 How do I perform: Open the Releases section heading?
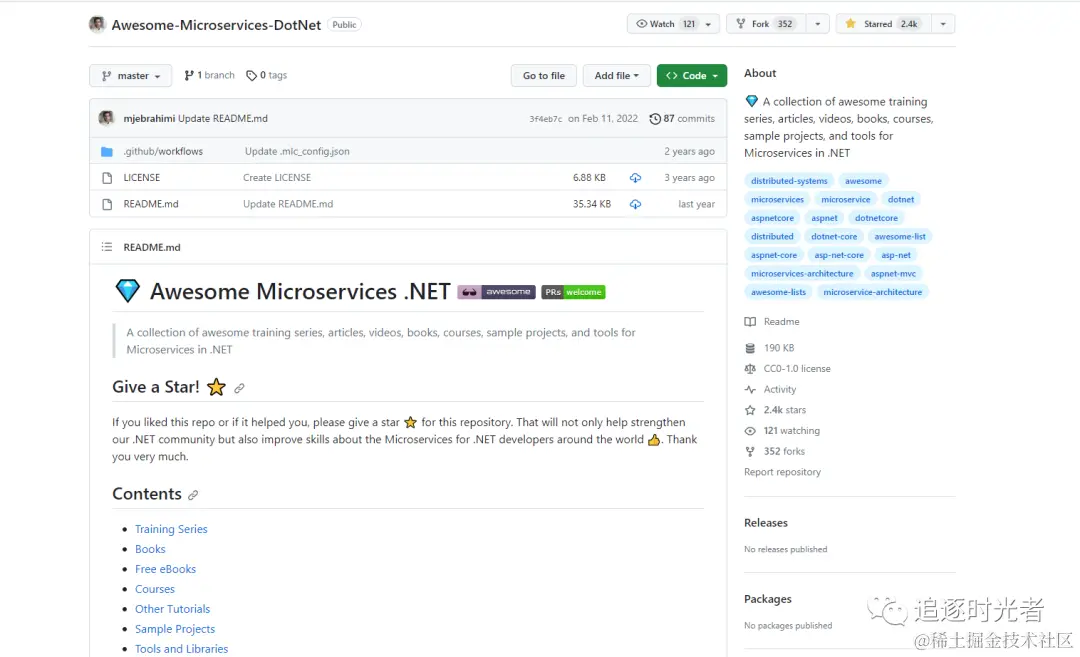pos(766,523)
